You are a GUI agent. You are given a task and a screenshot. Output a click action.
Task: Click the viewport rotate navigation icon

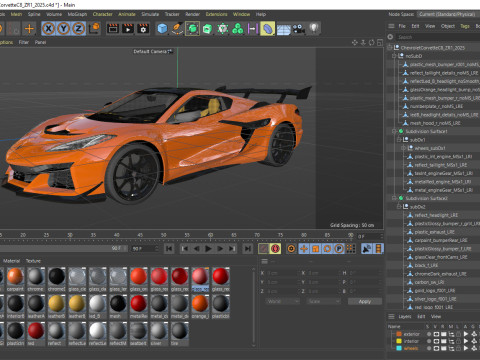371,43
